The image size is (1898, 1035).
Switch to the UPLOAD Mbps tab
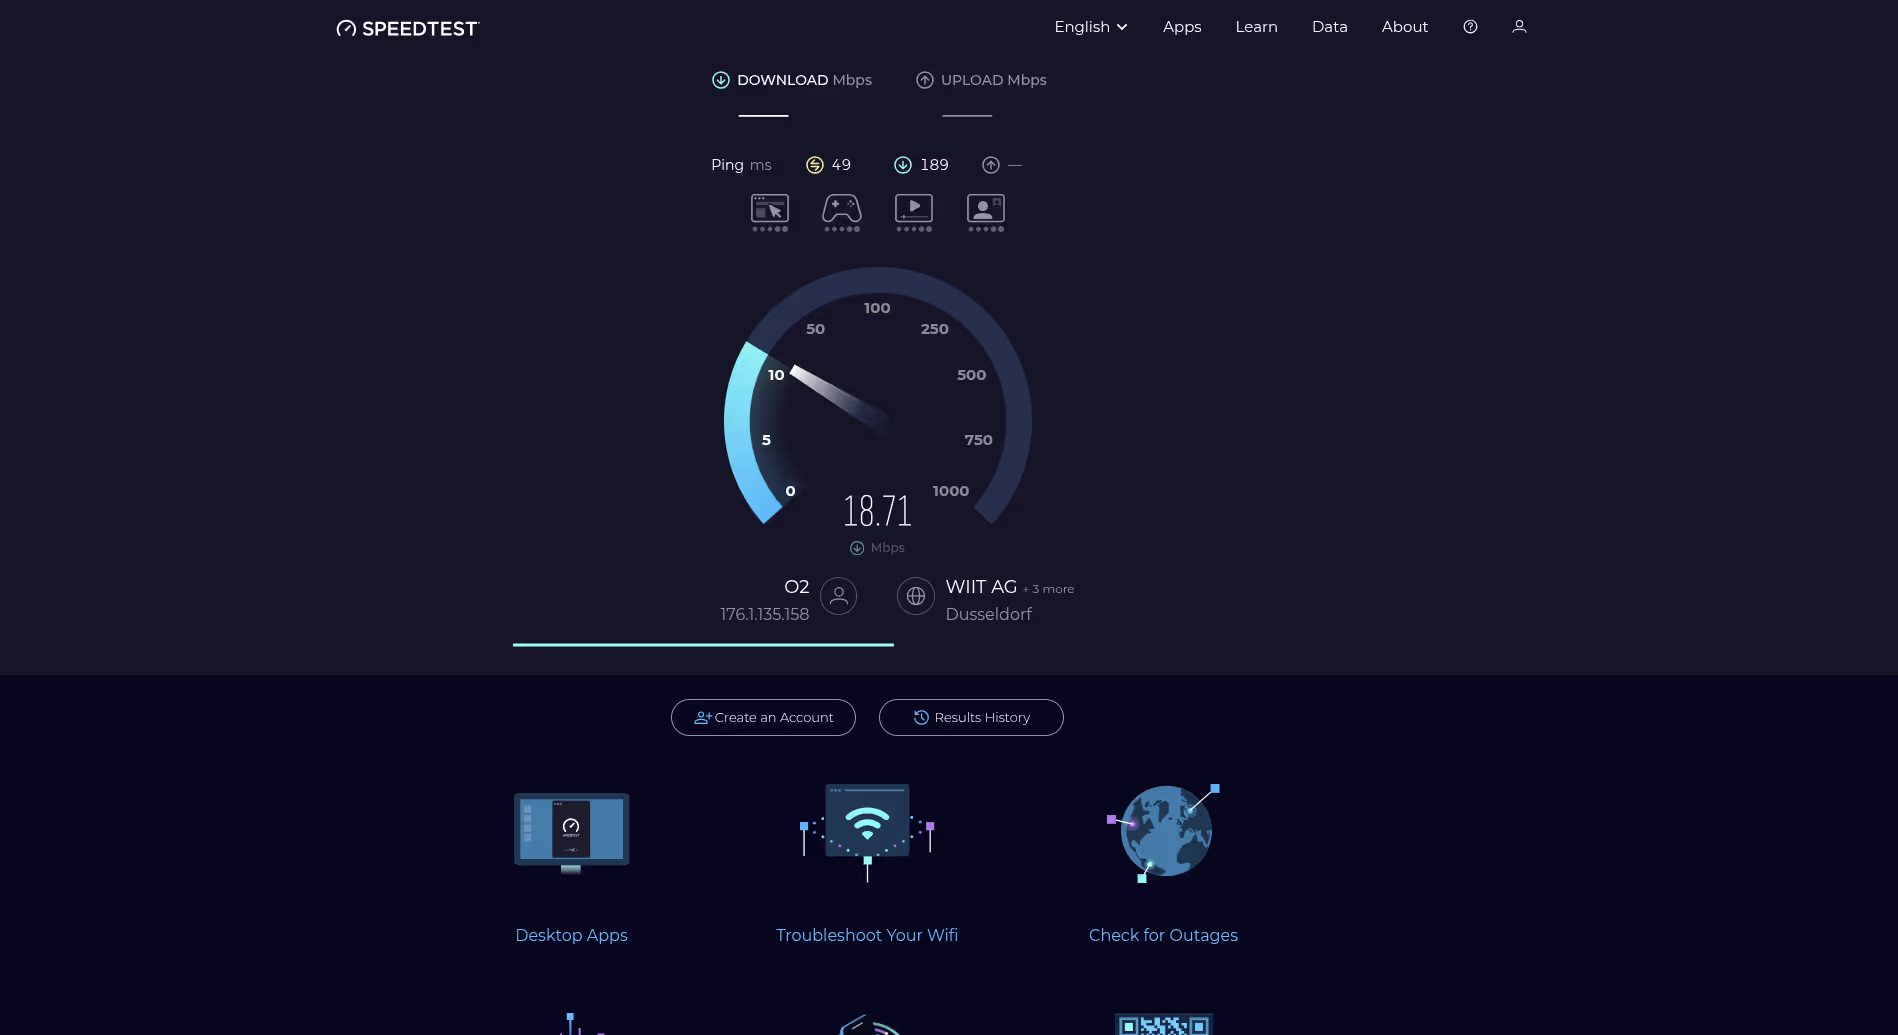980,80
